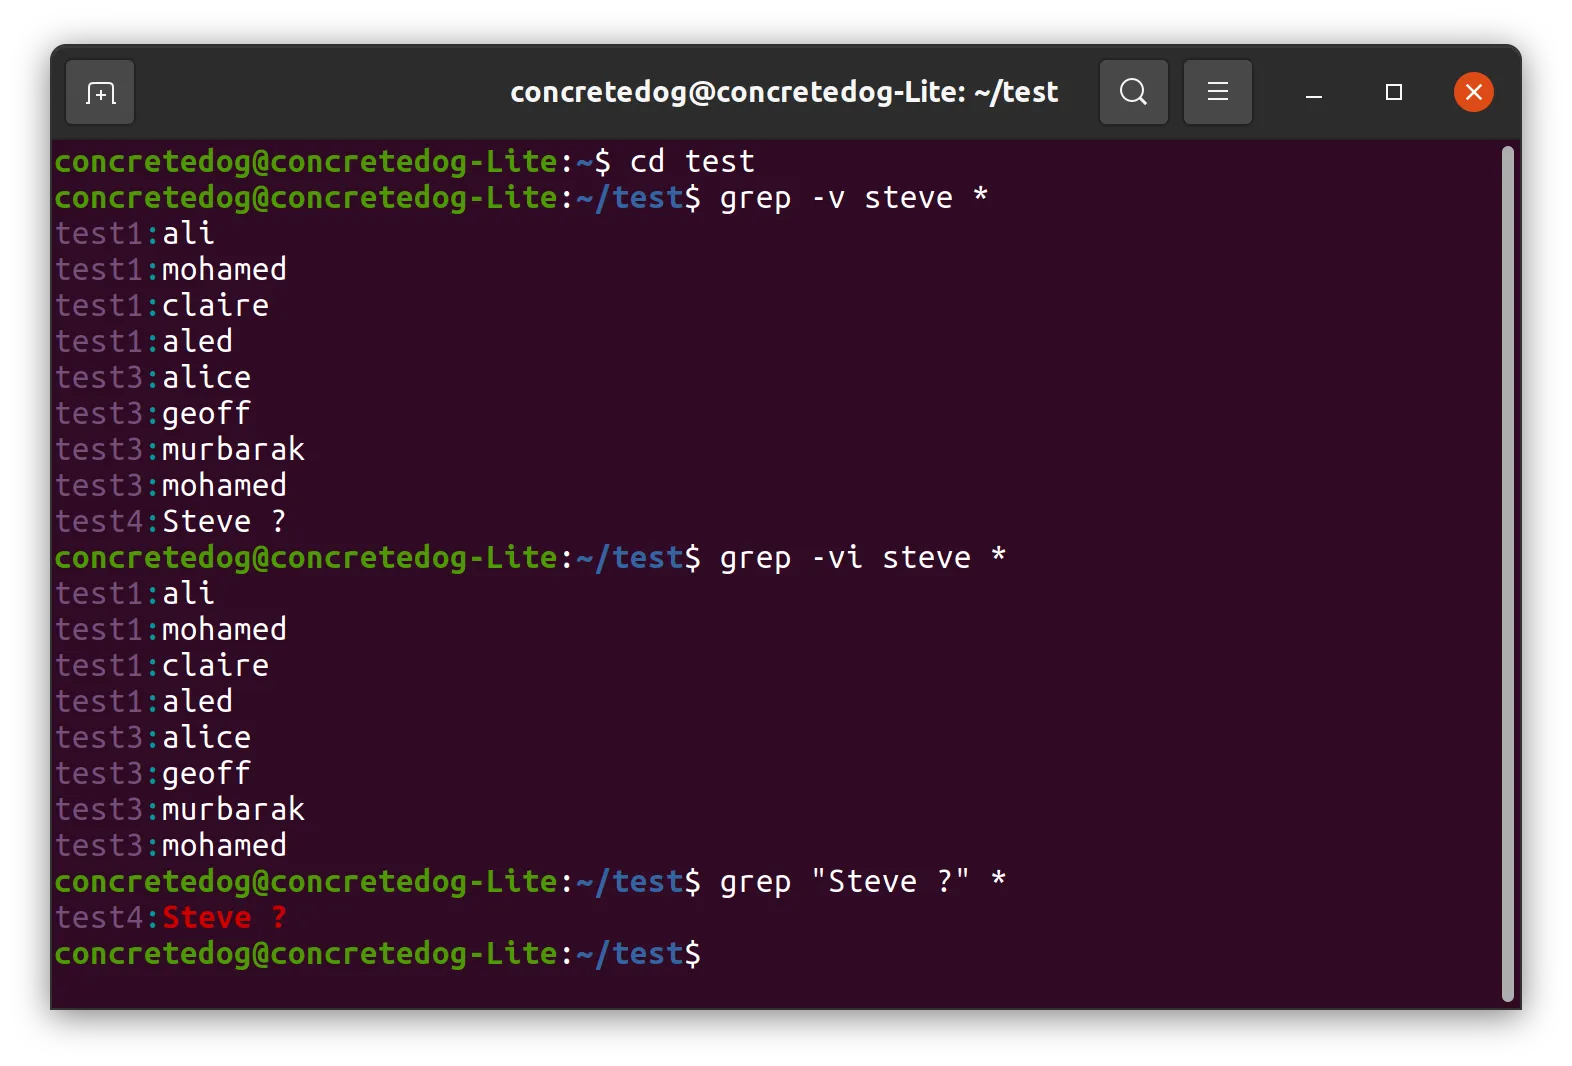Click the last test3:mohamed line

pyautogui.click(x=171, y=846)
